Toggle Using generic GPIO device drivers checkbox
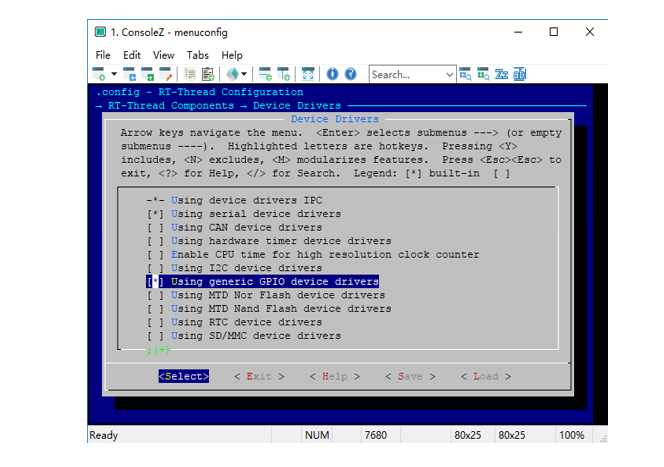This screenshot has height=467, width=664. click(155, 282)
